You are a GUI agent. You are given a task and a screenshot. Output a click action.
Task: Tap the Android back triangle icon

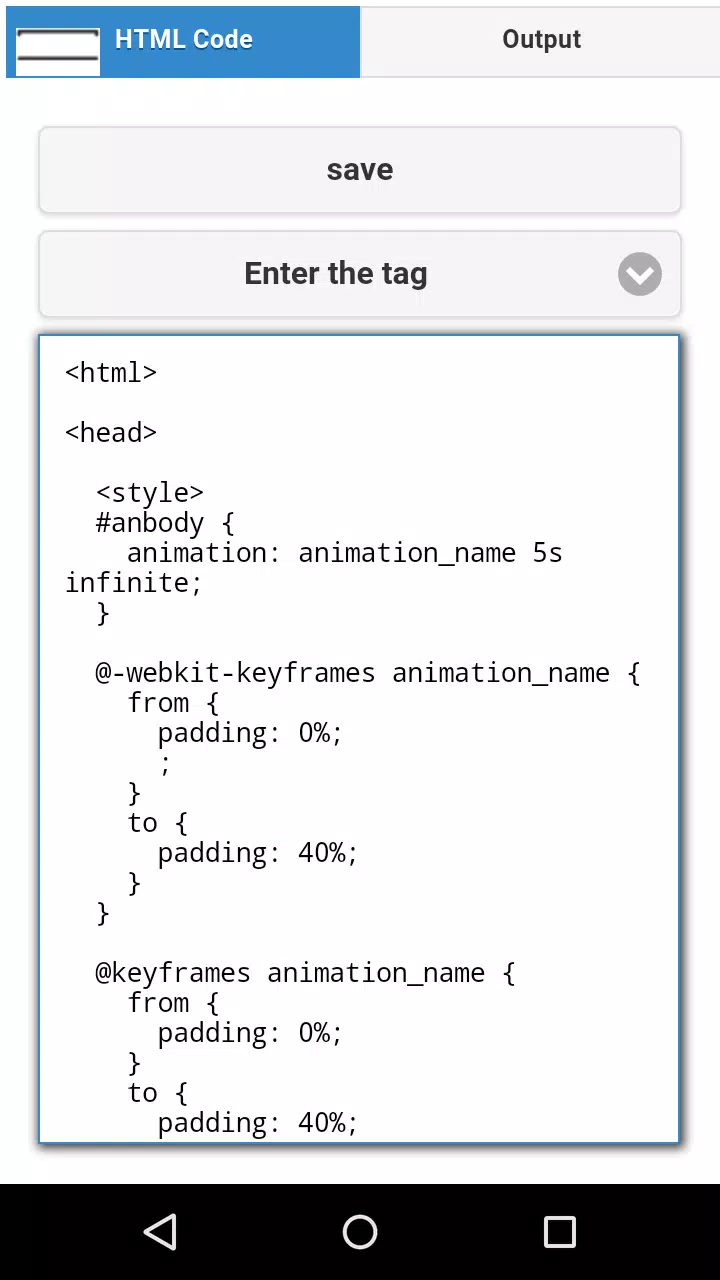click(160, 1232)
